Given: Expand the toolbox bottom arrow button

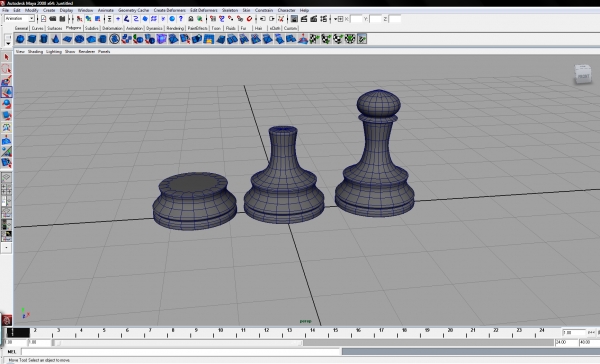Looking at the screenshot, I should click(x=7, y=248).
